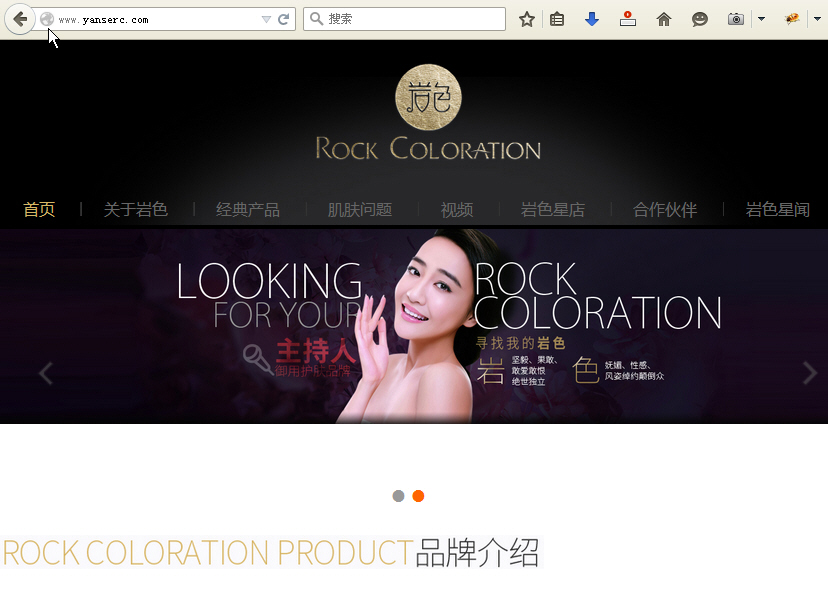Open downloads with the blue arrow icon
828x595 pixels.
[x=592, y=20]
